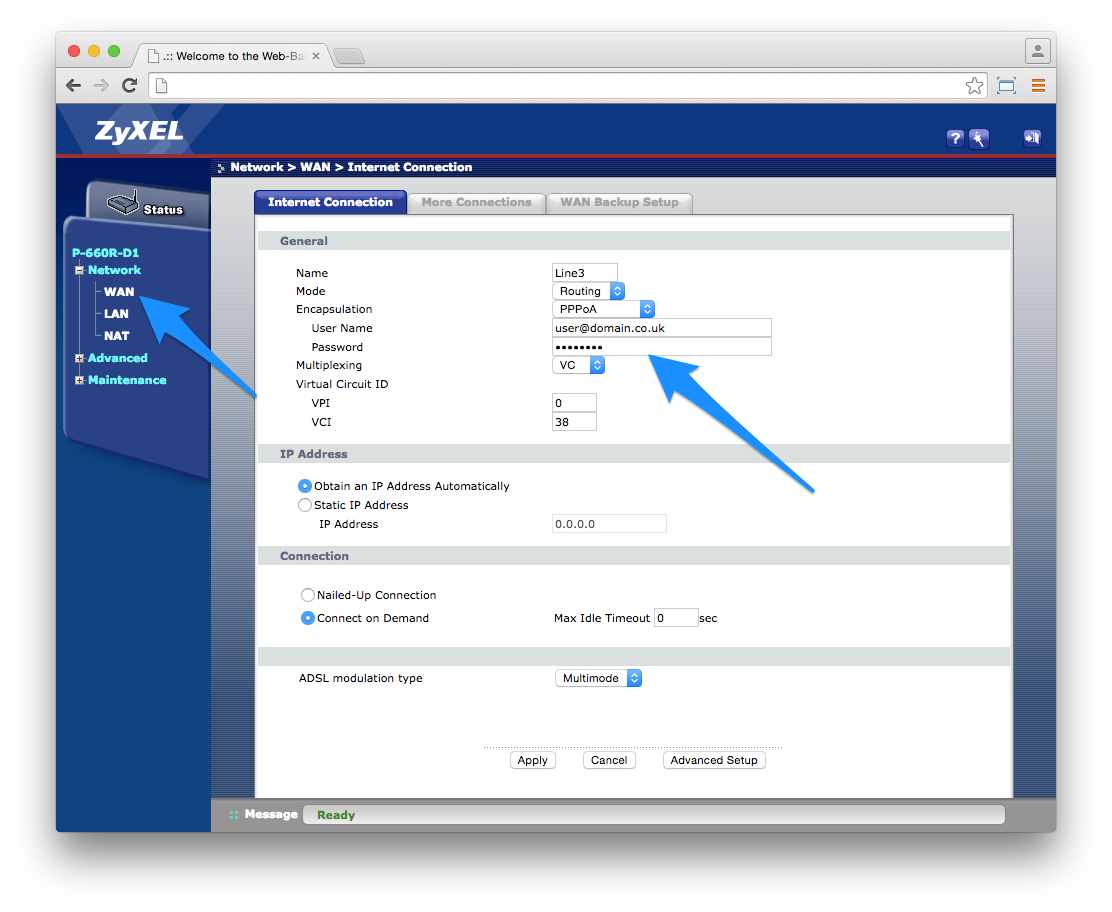Log out using the exit door icon
This screenshot has width=1112, height=912.
(1031, 138)
